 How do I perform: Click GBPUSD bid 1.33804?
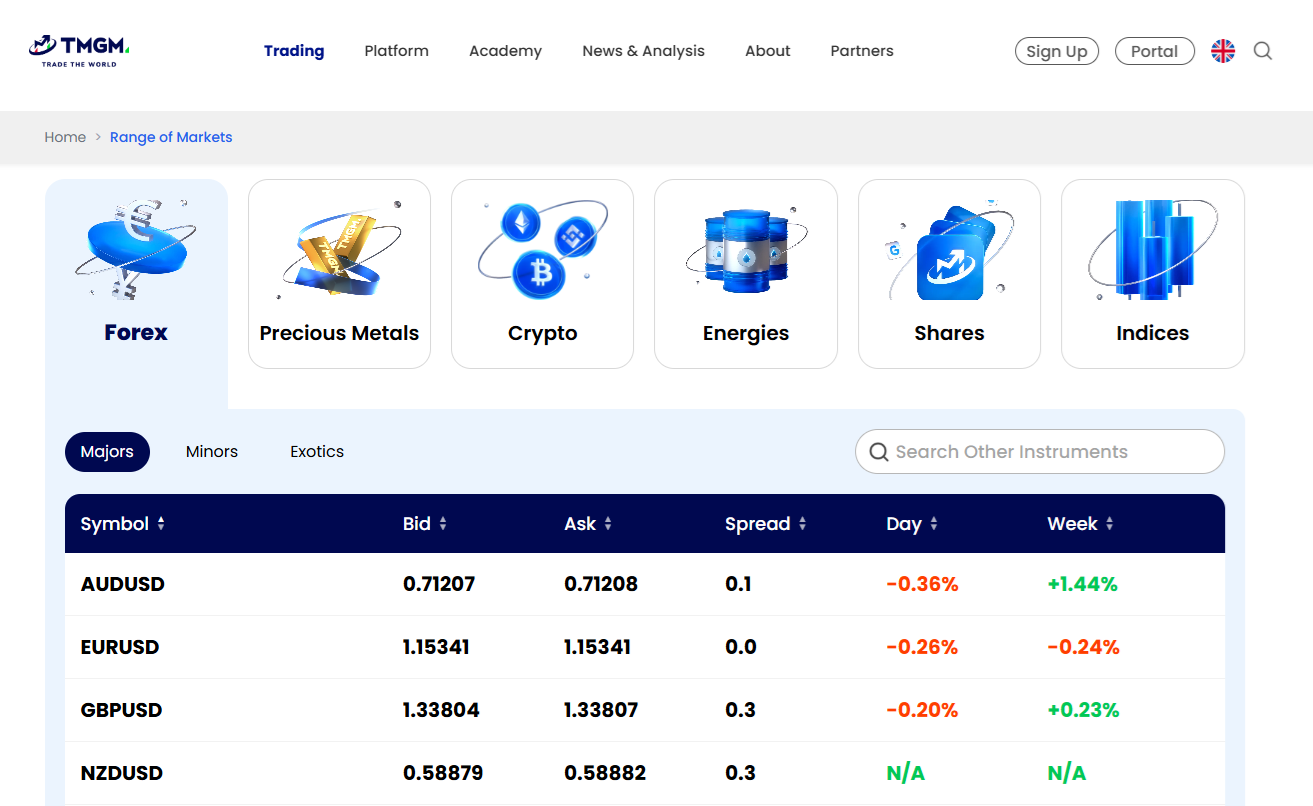coord(441,710)
